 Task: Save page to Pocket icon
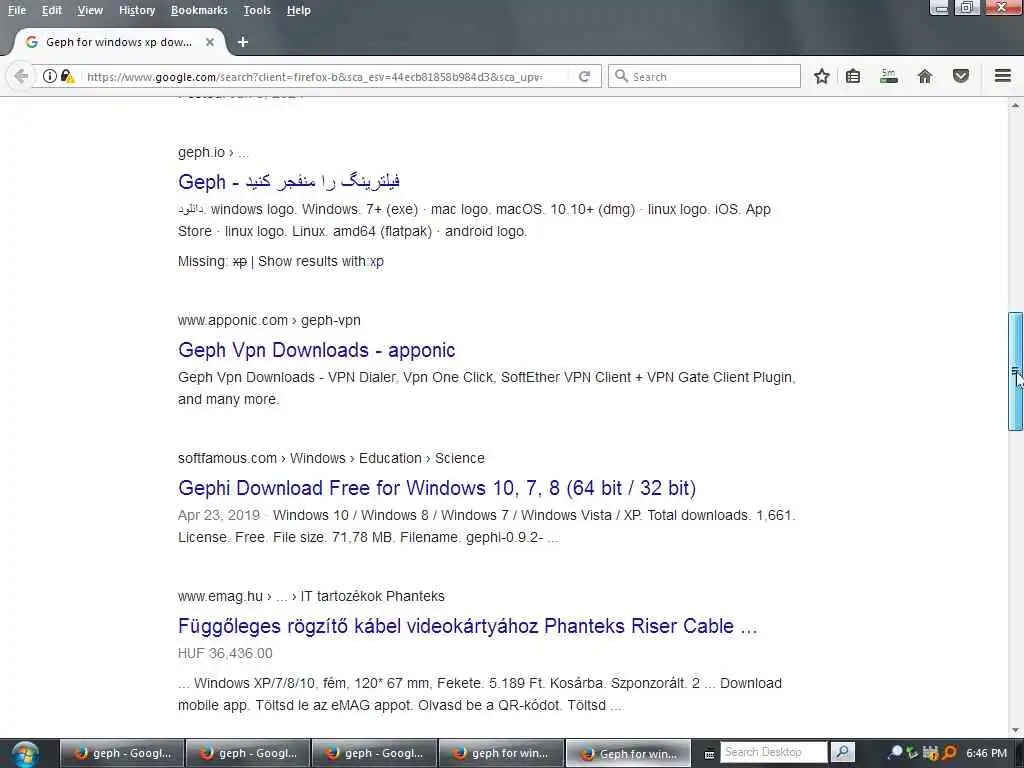[961, 76]
